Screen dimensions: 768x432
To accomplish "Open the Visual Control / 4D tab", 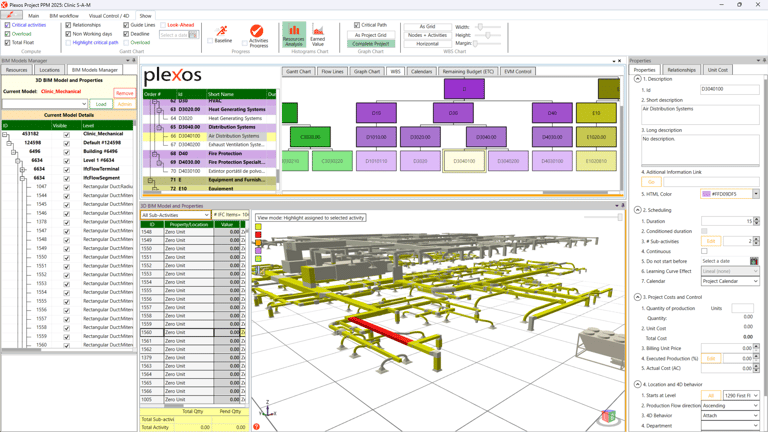I will [x=109, y=16].
